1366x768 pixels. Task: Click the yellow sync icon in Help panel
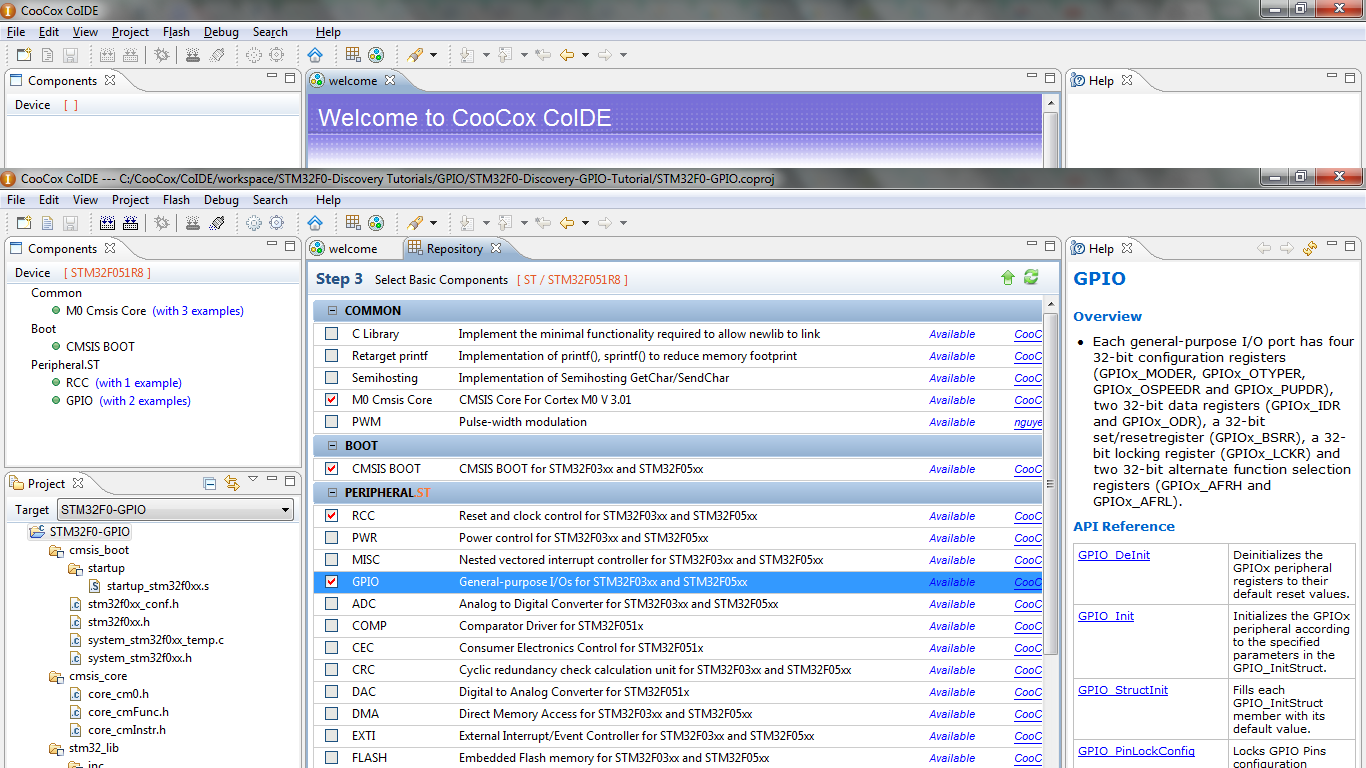click(x=1310, y=249)
